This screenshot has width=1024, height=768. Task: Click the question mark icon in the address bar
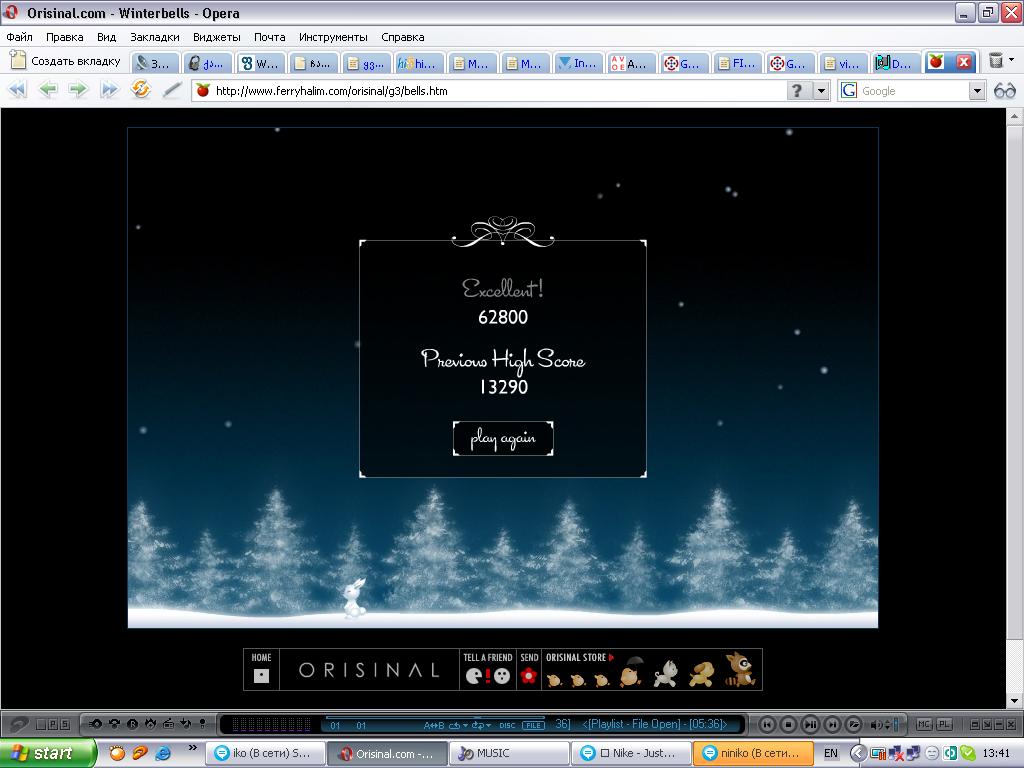[x=797, y=91]
